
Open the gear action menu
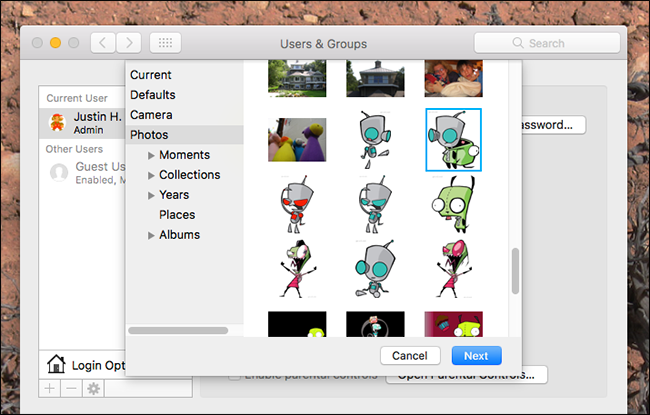[94, 388]
